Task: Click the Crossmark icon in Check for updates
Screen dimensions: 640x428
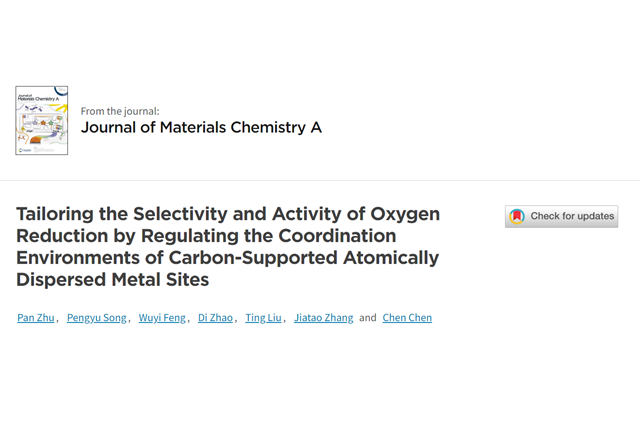Action: click(x=517, y=216)
